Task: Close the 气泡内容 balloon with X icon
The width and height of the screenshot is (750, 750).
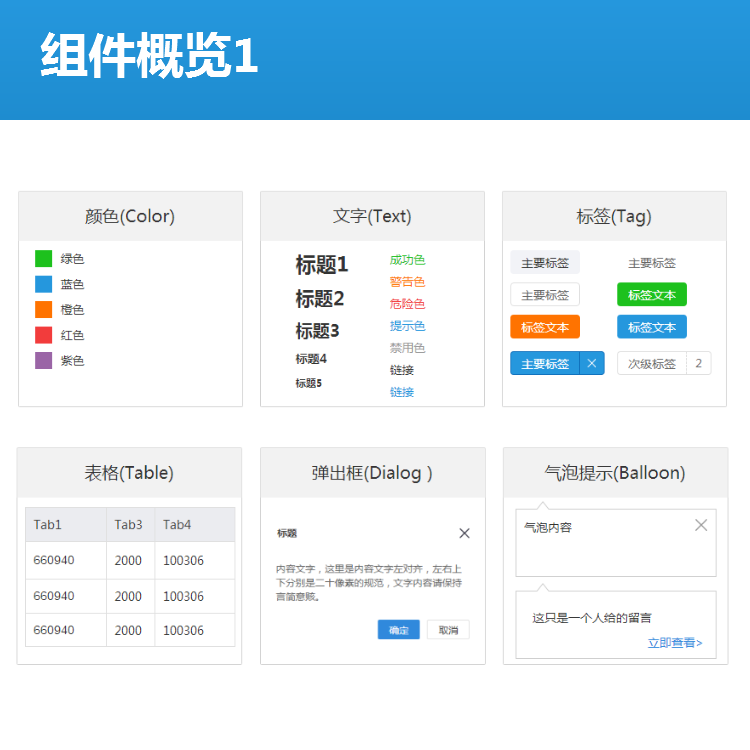Action: point(701,525)
